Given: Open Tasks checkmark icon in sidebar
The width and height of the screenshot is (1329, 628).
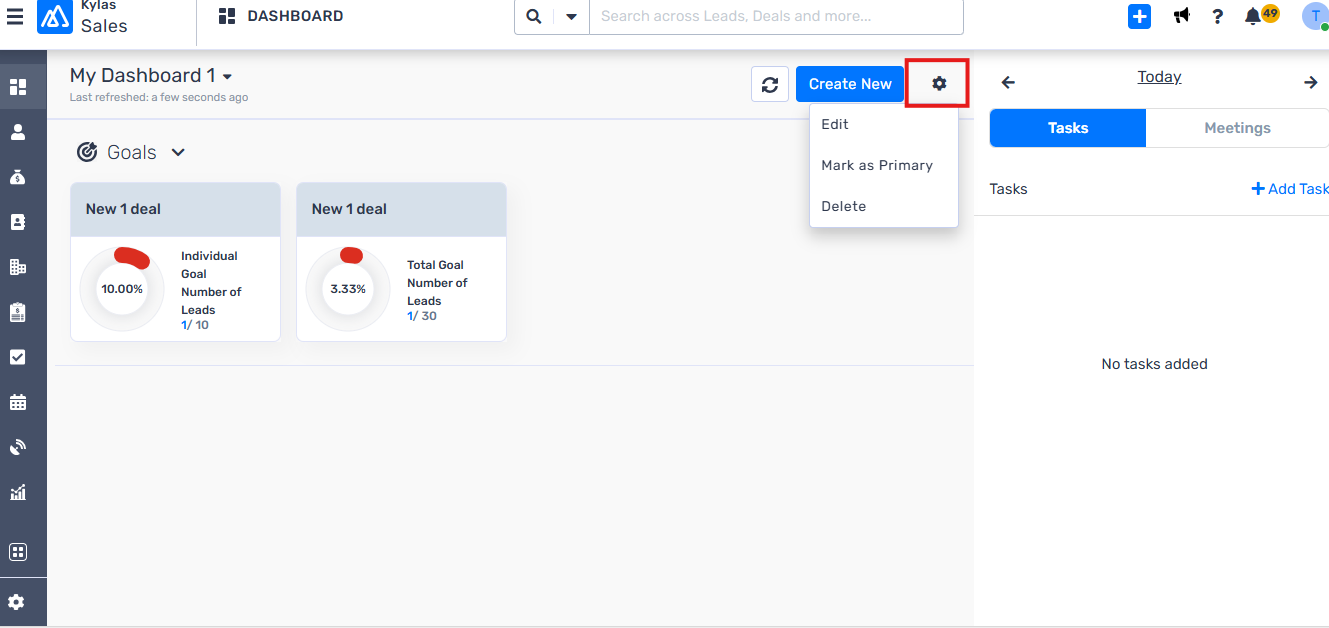Looking at the screenshot, I should pyautogui.click(x=18, y=357).
